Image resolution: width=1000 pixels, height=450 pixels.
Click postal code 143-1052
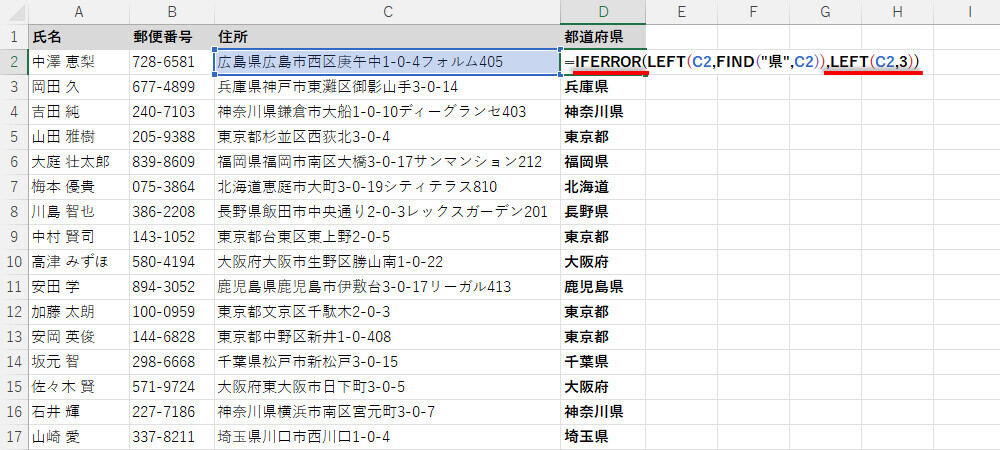click(172, 236)
